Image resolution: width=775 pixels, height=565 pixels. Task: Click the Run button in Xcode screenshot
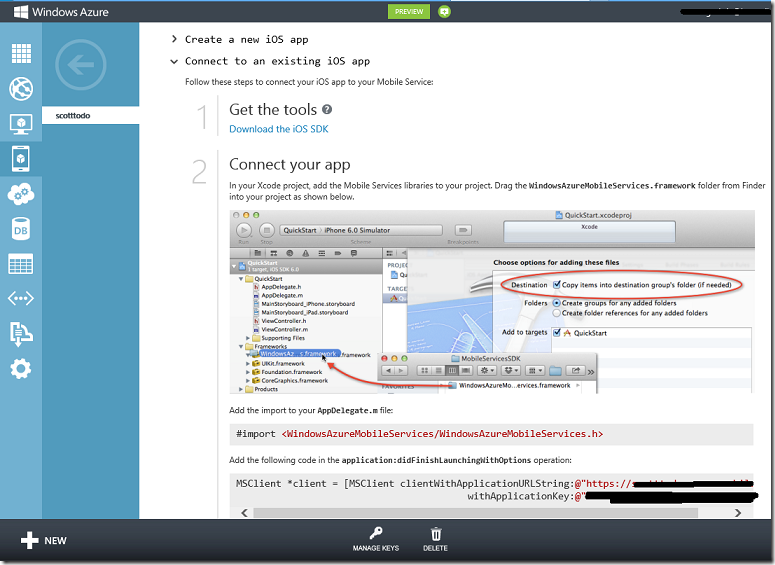click(244, 230)
